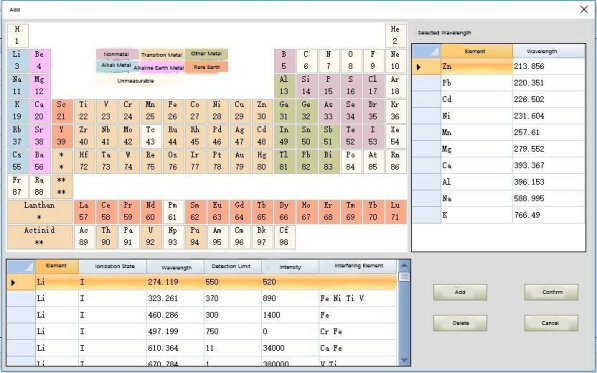The image size is (597, 373).
Task: Click the row selector arrow beside Zn
Action: (427, 67)
